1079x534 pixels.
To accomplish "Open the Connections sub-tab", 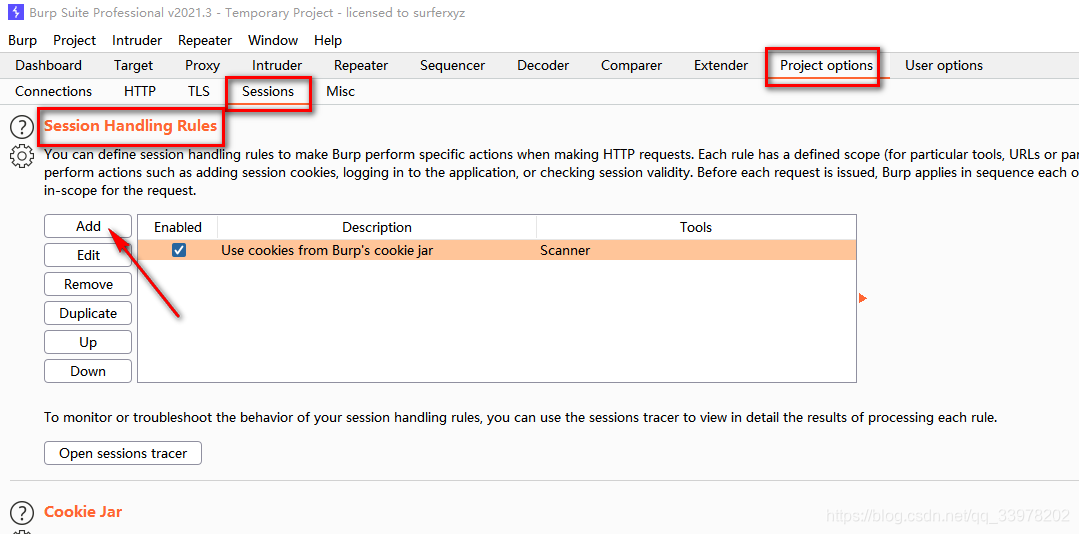I will click(x=54, y=92).
